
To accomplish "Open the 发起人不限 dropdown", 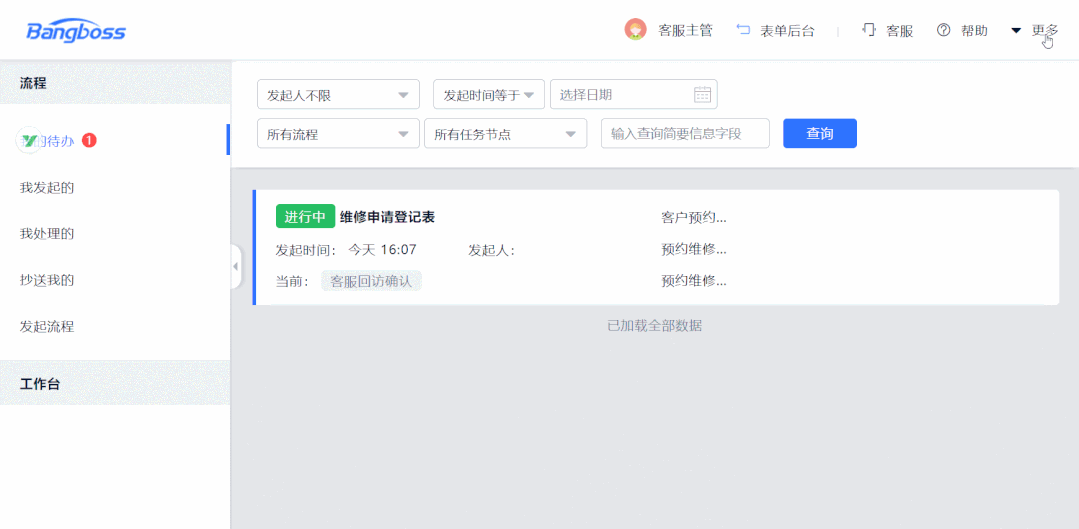I will coord(338,95).
